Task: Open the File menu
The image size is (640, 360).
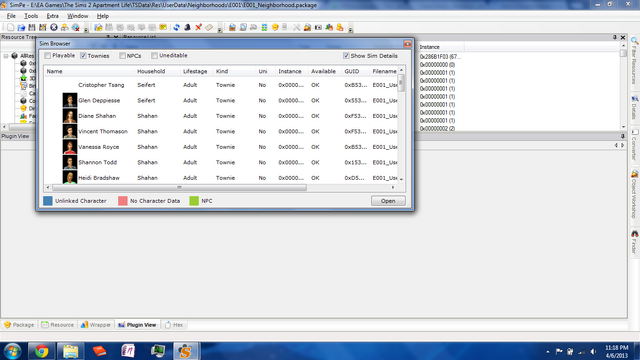Action: [x=11, y=16]
